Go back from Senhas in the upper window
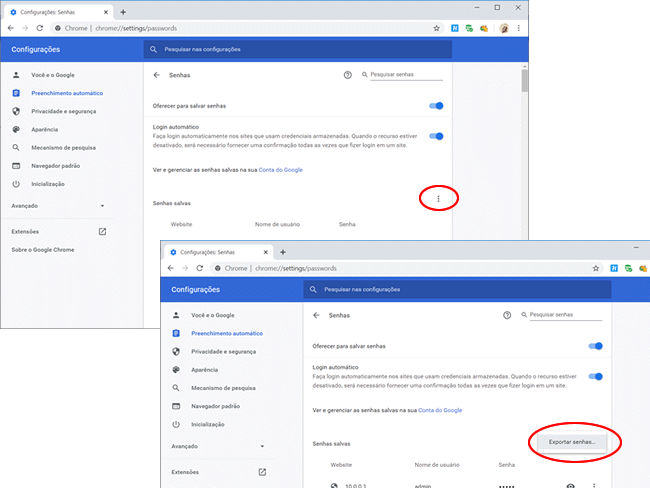The width and height of the screenshot is (650, 488). click(x=157, y=75)
